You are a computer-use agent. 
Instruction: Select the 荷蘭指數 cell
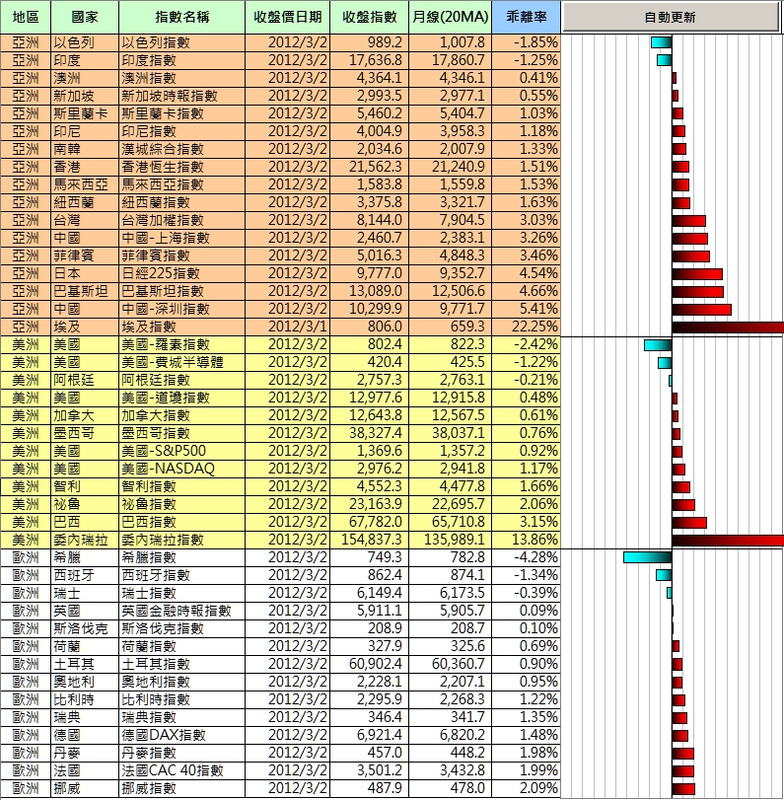pyautogui.click(x=182, y=646)
